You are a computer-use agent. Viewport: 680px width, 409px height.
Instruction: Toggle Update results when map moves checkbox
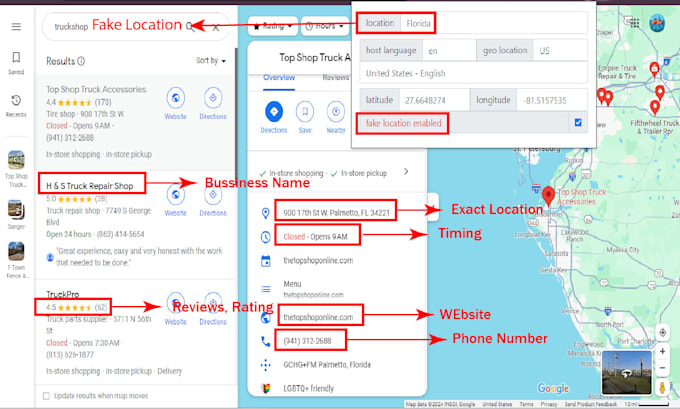click(46, 396)
